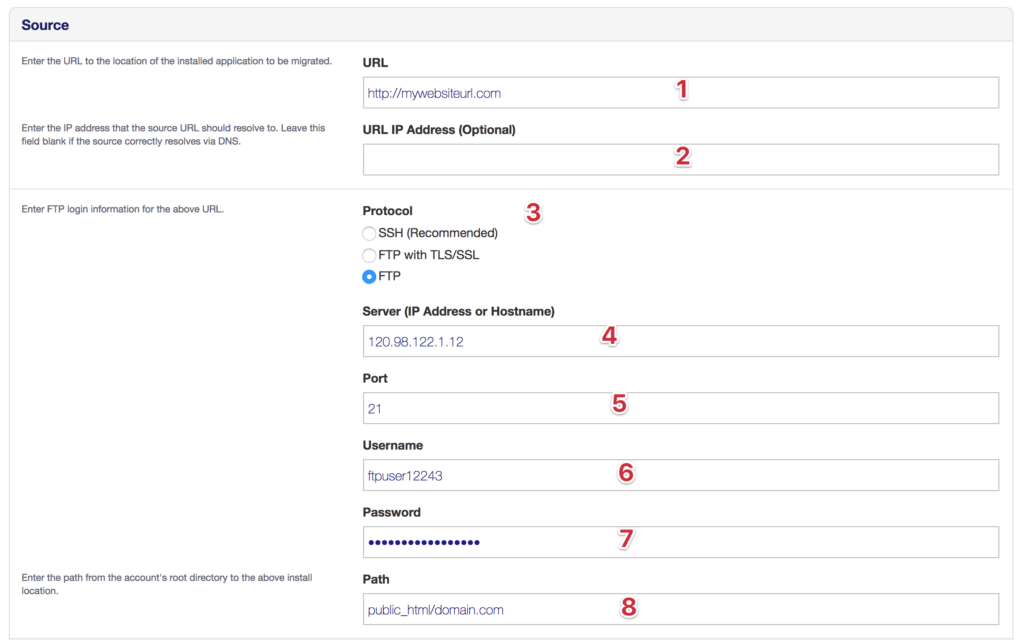Click the red number 8 annotation

[x=628, y=607]
